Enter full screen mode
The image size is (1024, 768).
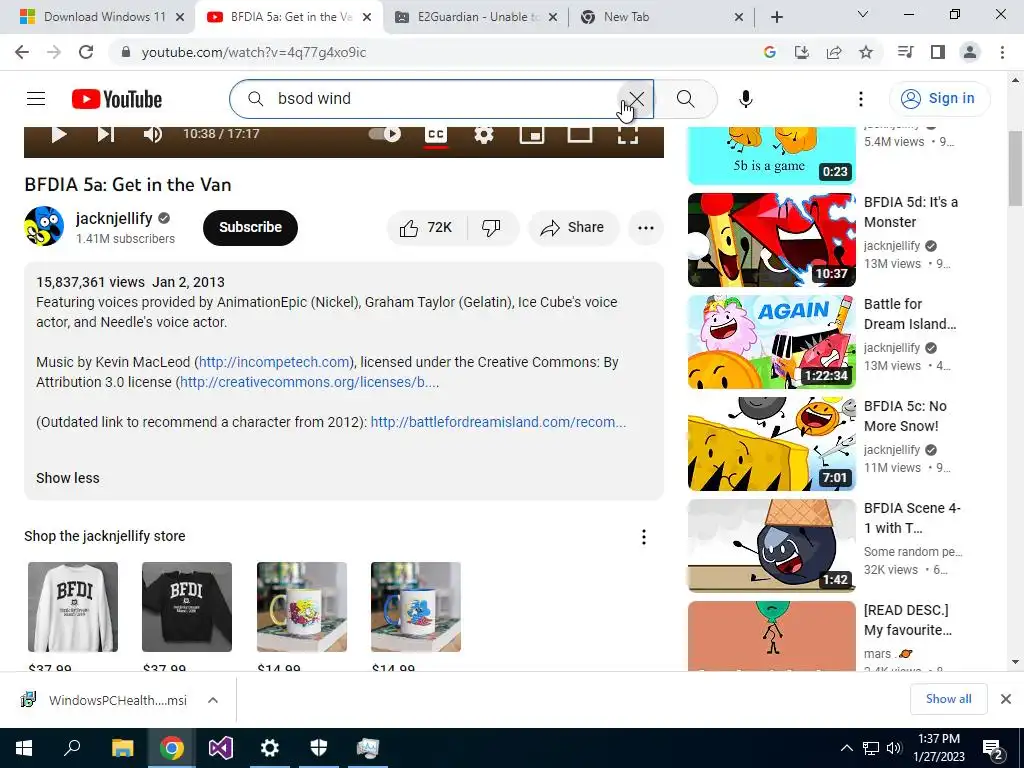628,134
